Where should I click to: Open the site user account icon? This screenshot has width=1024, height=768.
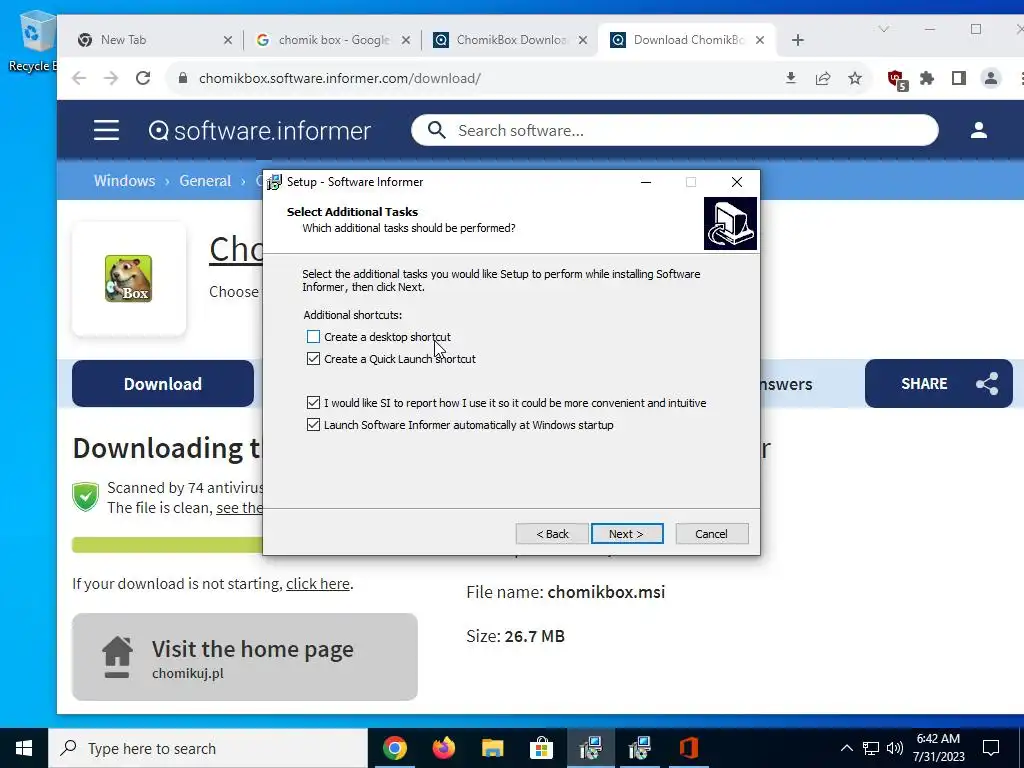978,130
